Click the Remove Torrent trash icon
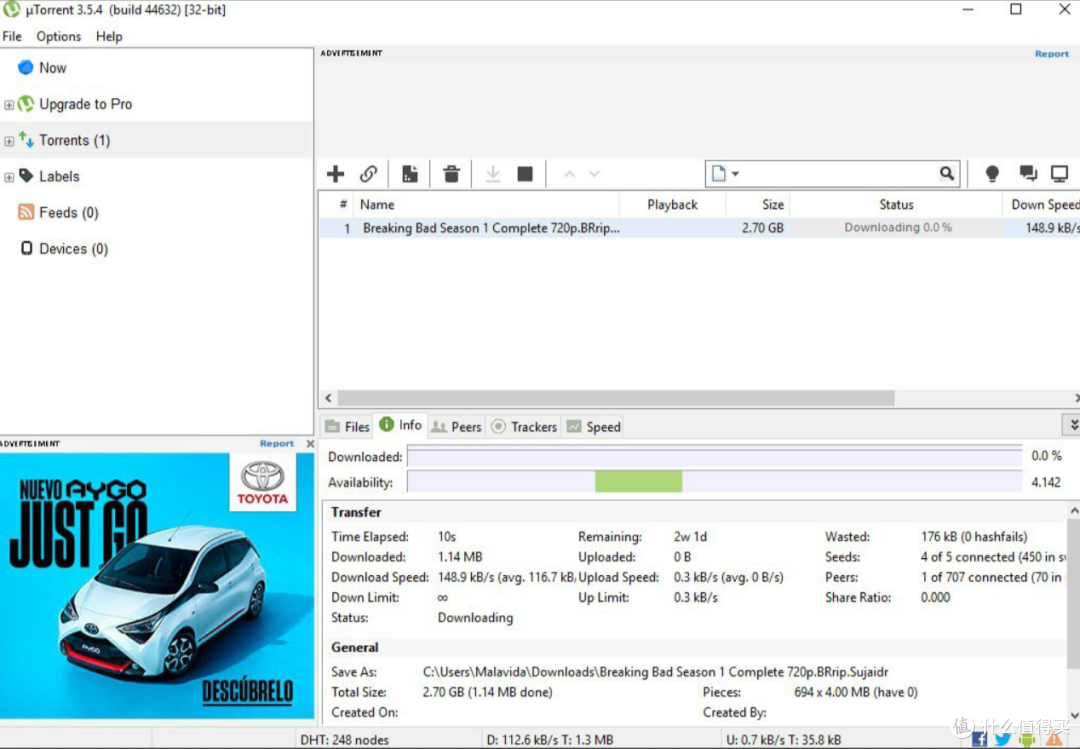1080x749 pixels. click(x=451, y=174)
